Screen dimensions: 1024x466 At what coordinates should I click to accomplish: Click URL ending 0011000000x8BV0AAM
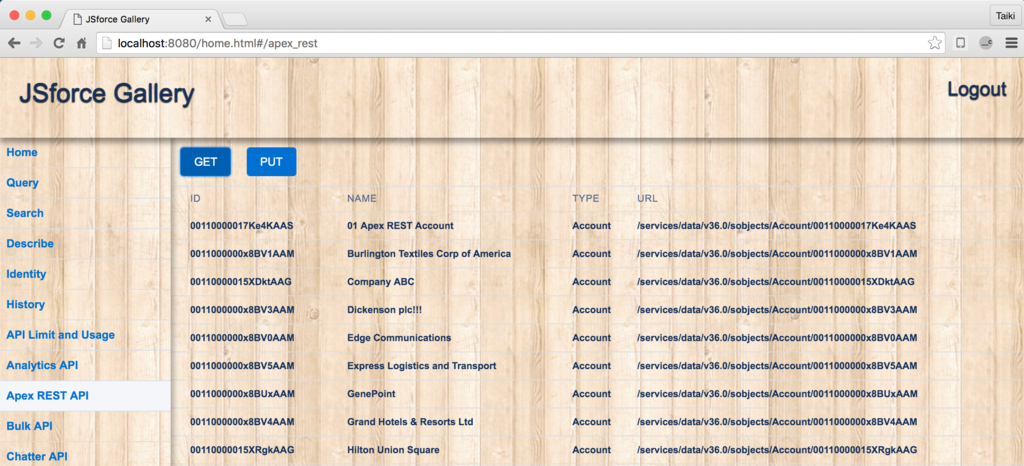pyautogui.click(x=777, y=338)
